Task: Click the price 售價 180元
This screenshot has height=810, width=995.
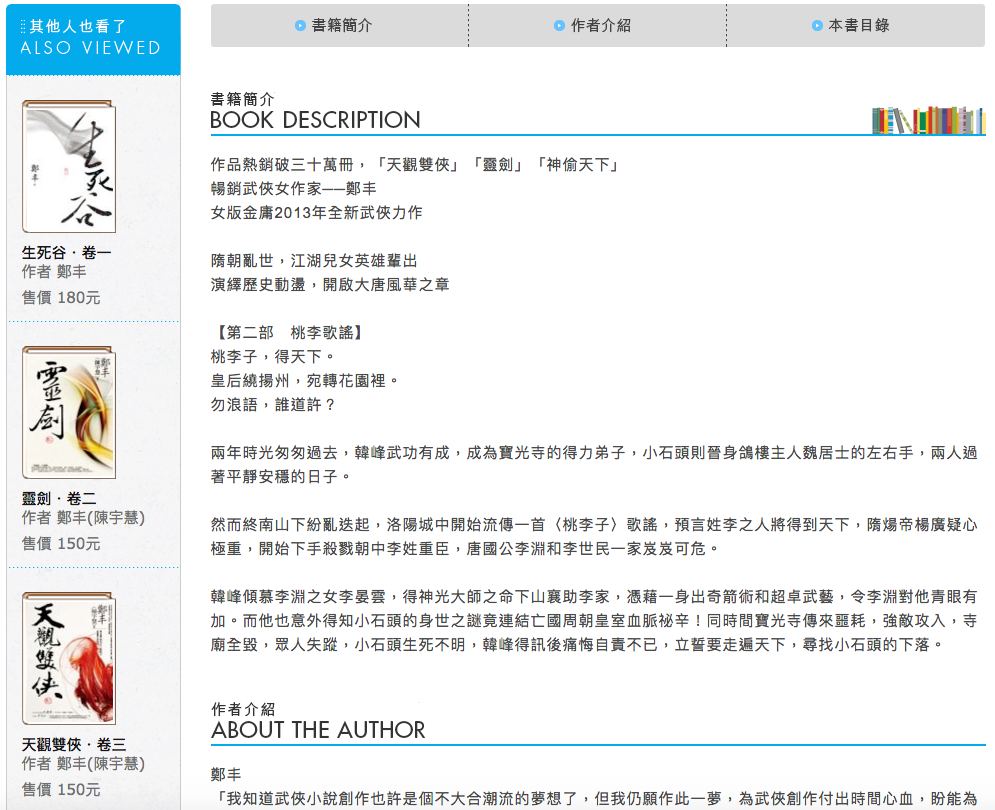Action: click(x=61, y=298)
